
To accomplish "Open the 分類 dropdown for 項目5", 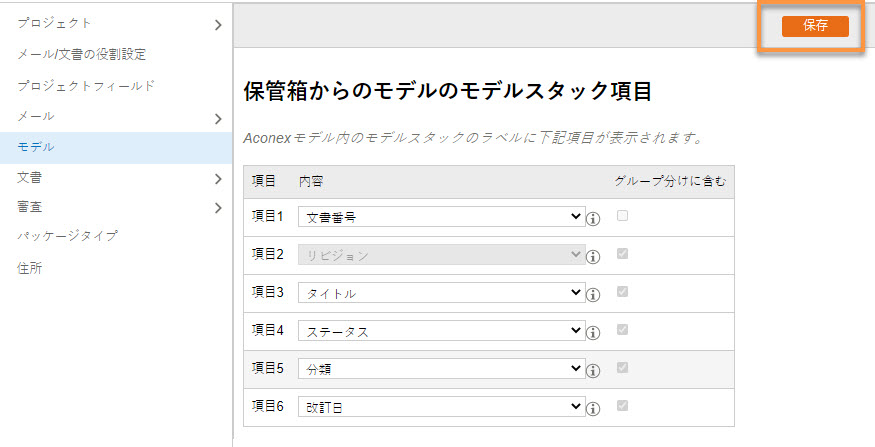I will pyautogui.click(x=441, y=368).
